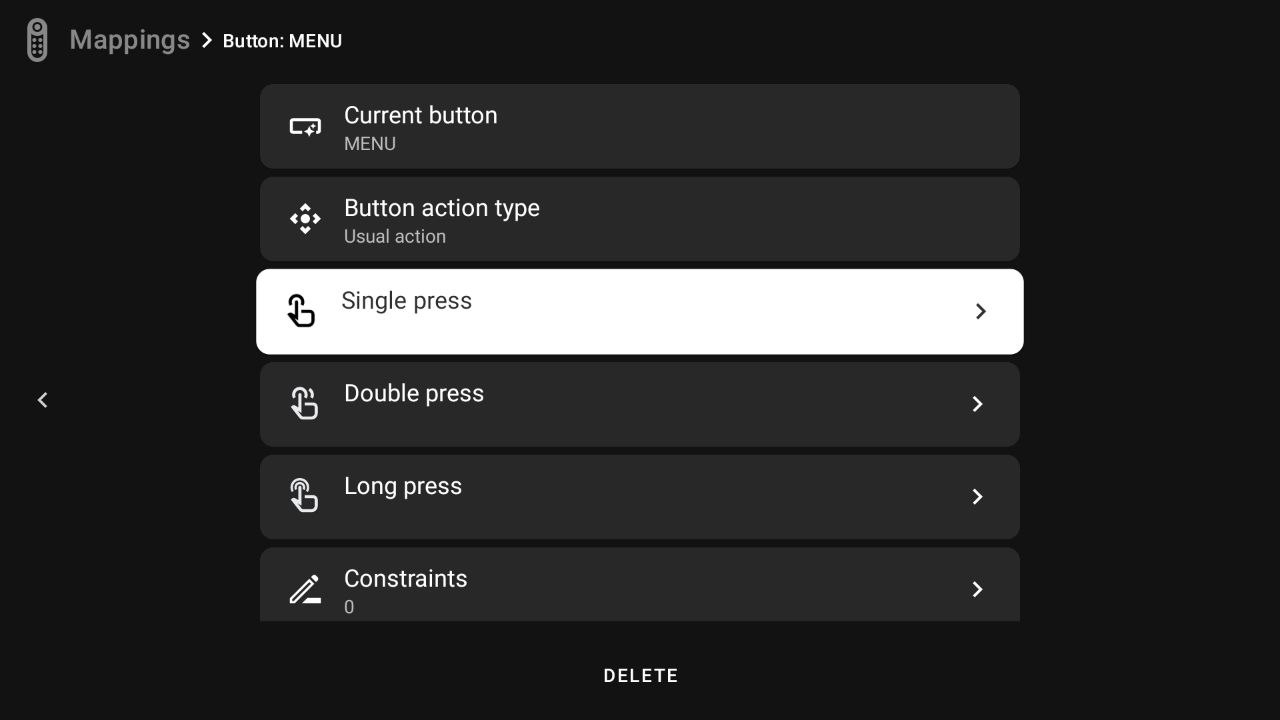Click the back arrow on the left edge
The height and width of the screenshot is (720, 1280).
[x=42, y=400]
